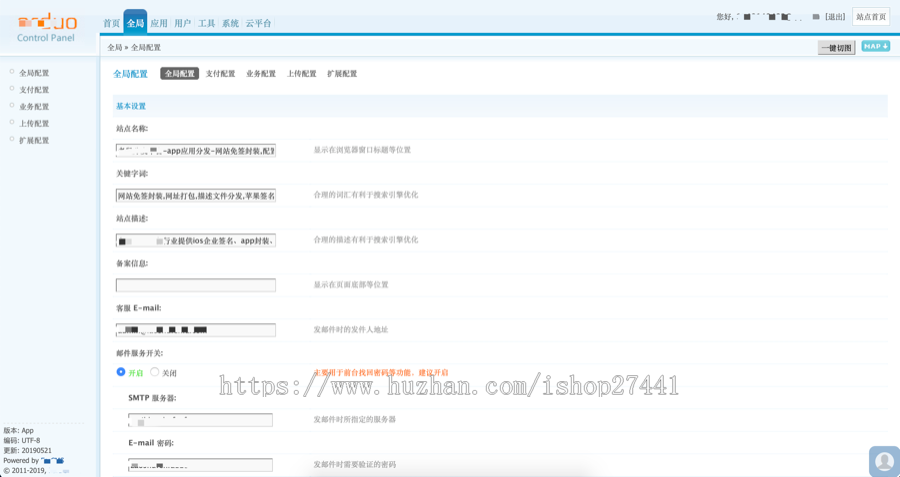Click the 合理的词汇有利于搜索引擎优化 hint
The height and width of the screenshot is (477, 900).
pos(366,195)
